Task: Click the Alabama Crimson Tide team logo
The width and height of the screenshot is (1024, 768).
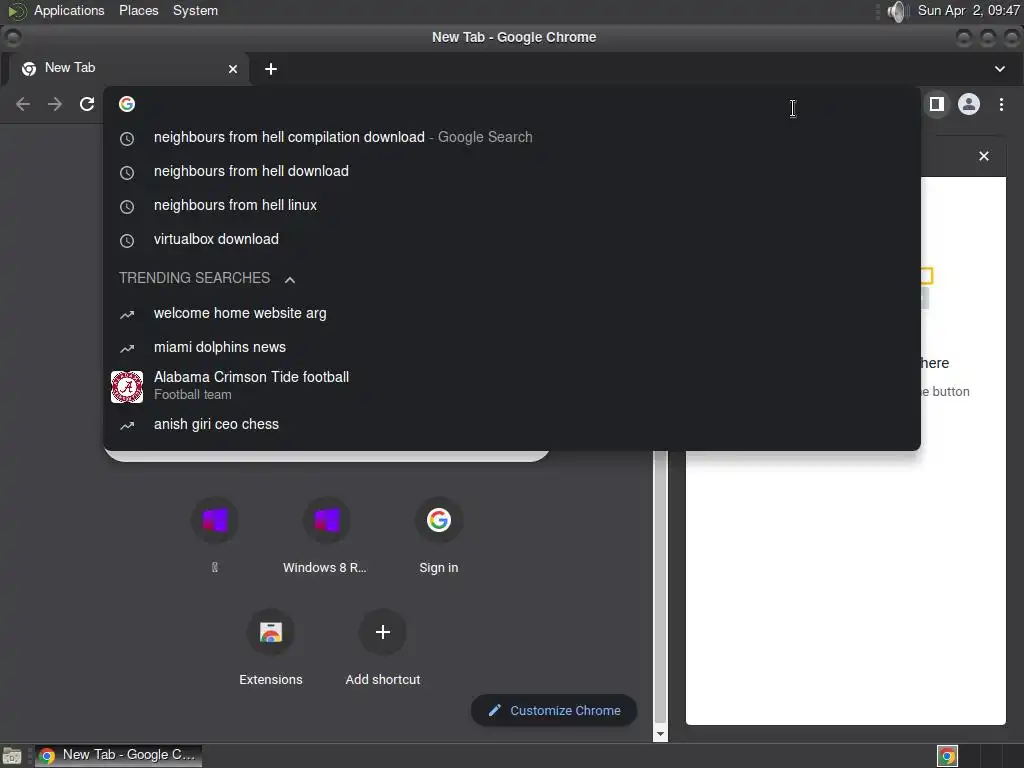Action: [x=127, y=387]
